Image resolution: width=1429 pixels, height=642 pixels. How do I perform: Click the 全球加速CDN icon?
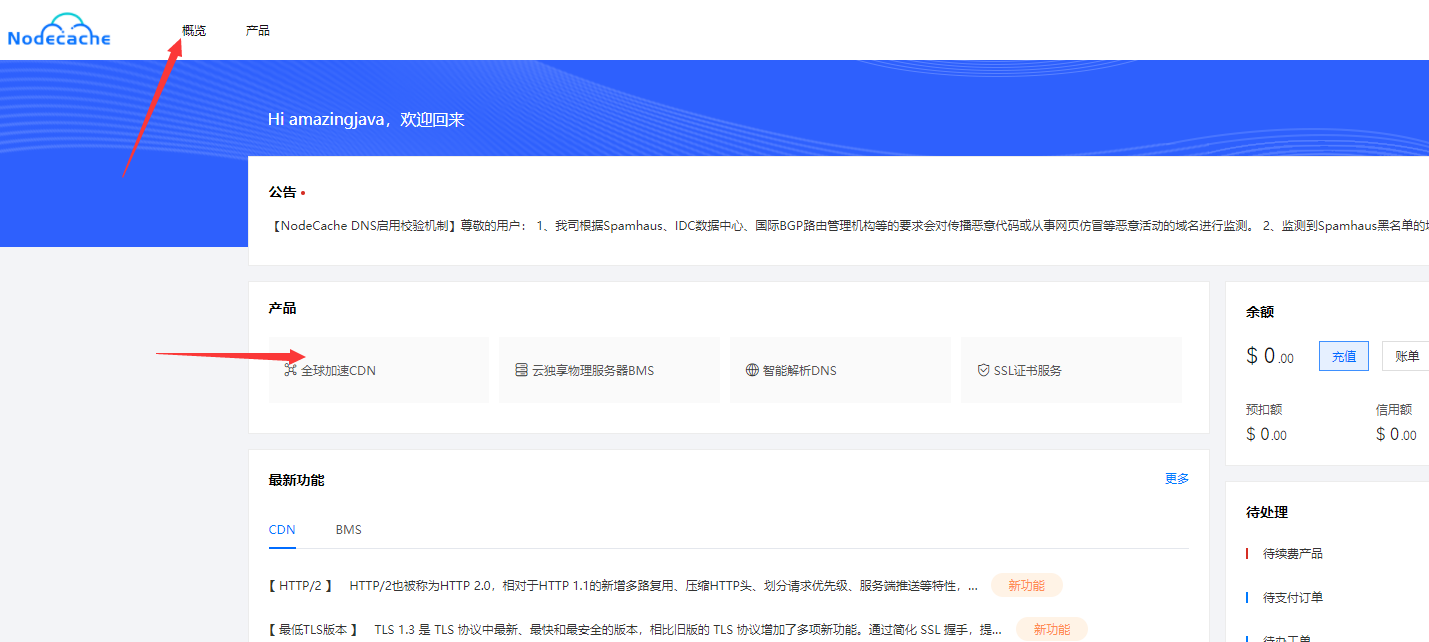pyautogui.click(x=290, y=370)
